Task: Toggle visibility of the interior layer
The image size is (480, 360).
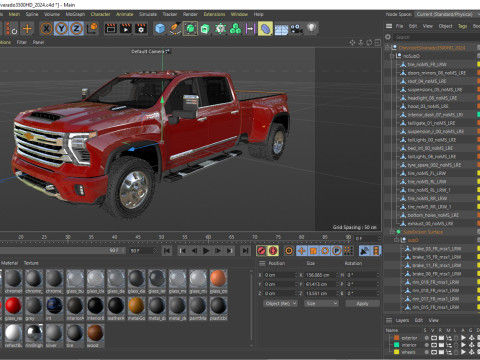Action: 434,345
